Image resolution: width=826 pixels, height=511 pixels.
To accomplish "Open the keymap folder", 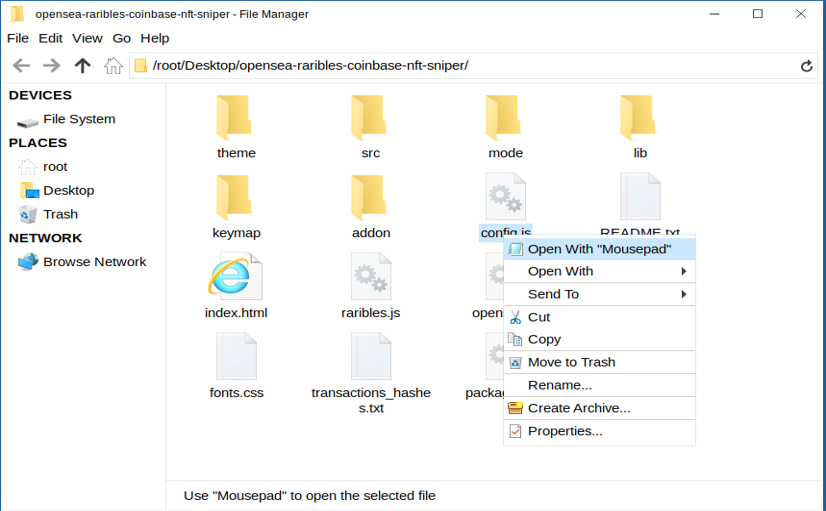I will tap(235, 198).
